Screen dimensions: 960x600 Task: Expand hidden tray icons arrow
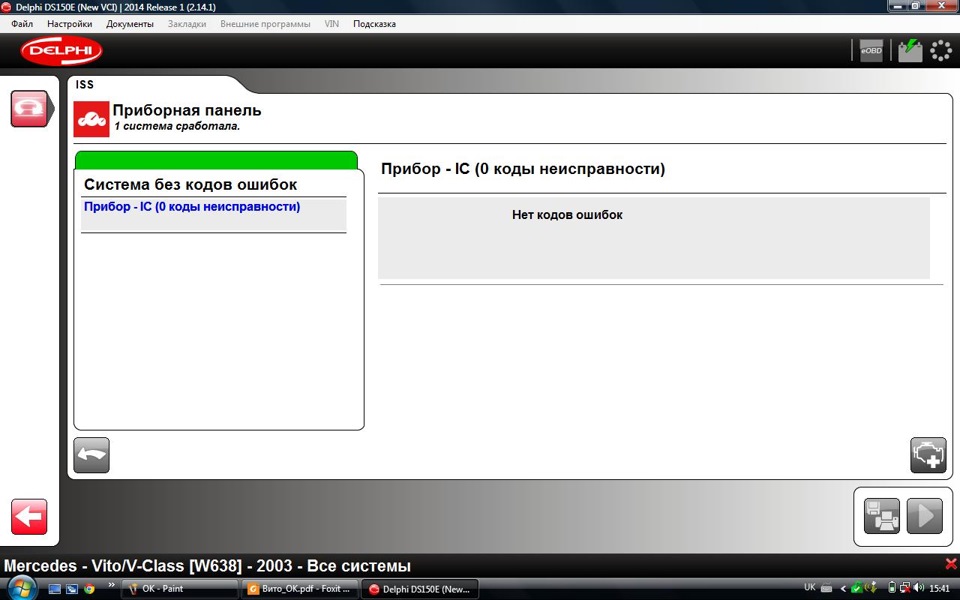[x=843, y=588]
